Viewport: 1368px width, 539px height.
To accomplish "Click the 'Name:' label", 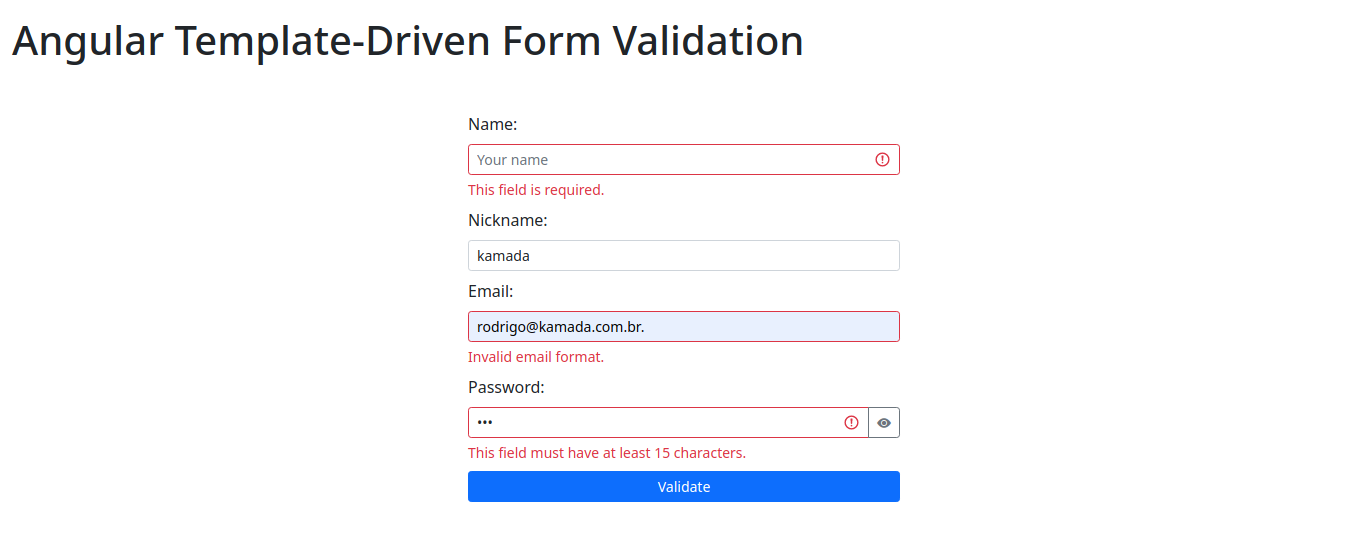I will [492, 125].
